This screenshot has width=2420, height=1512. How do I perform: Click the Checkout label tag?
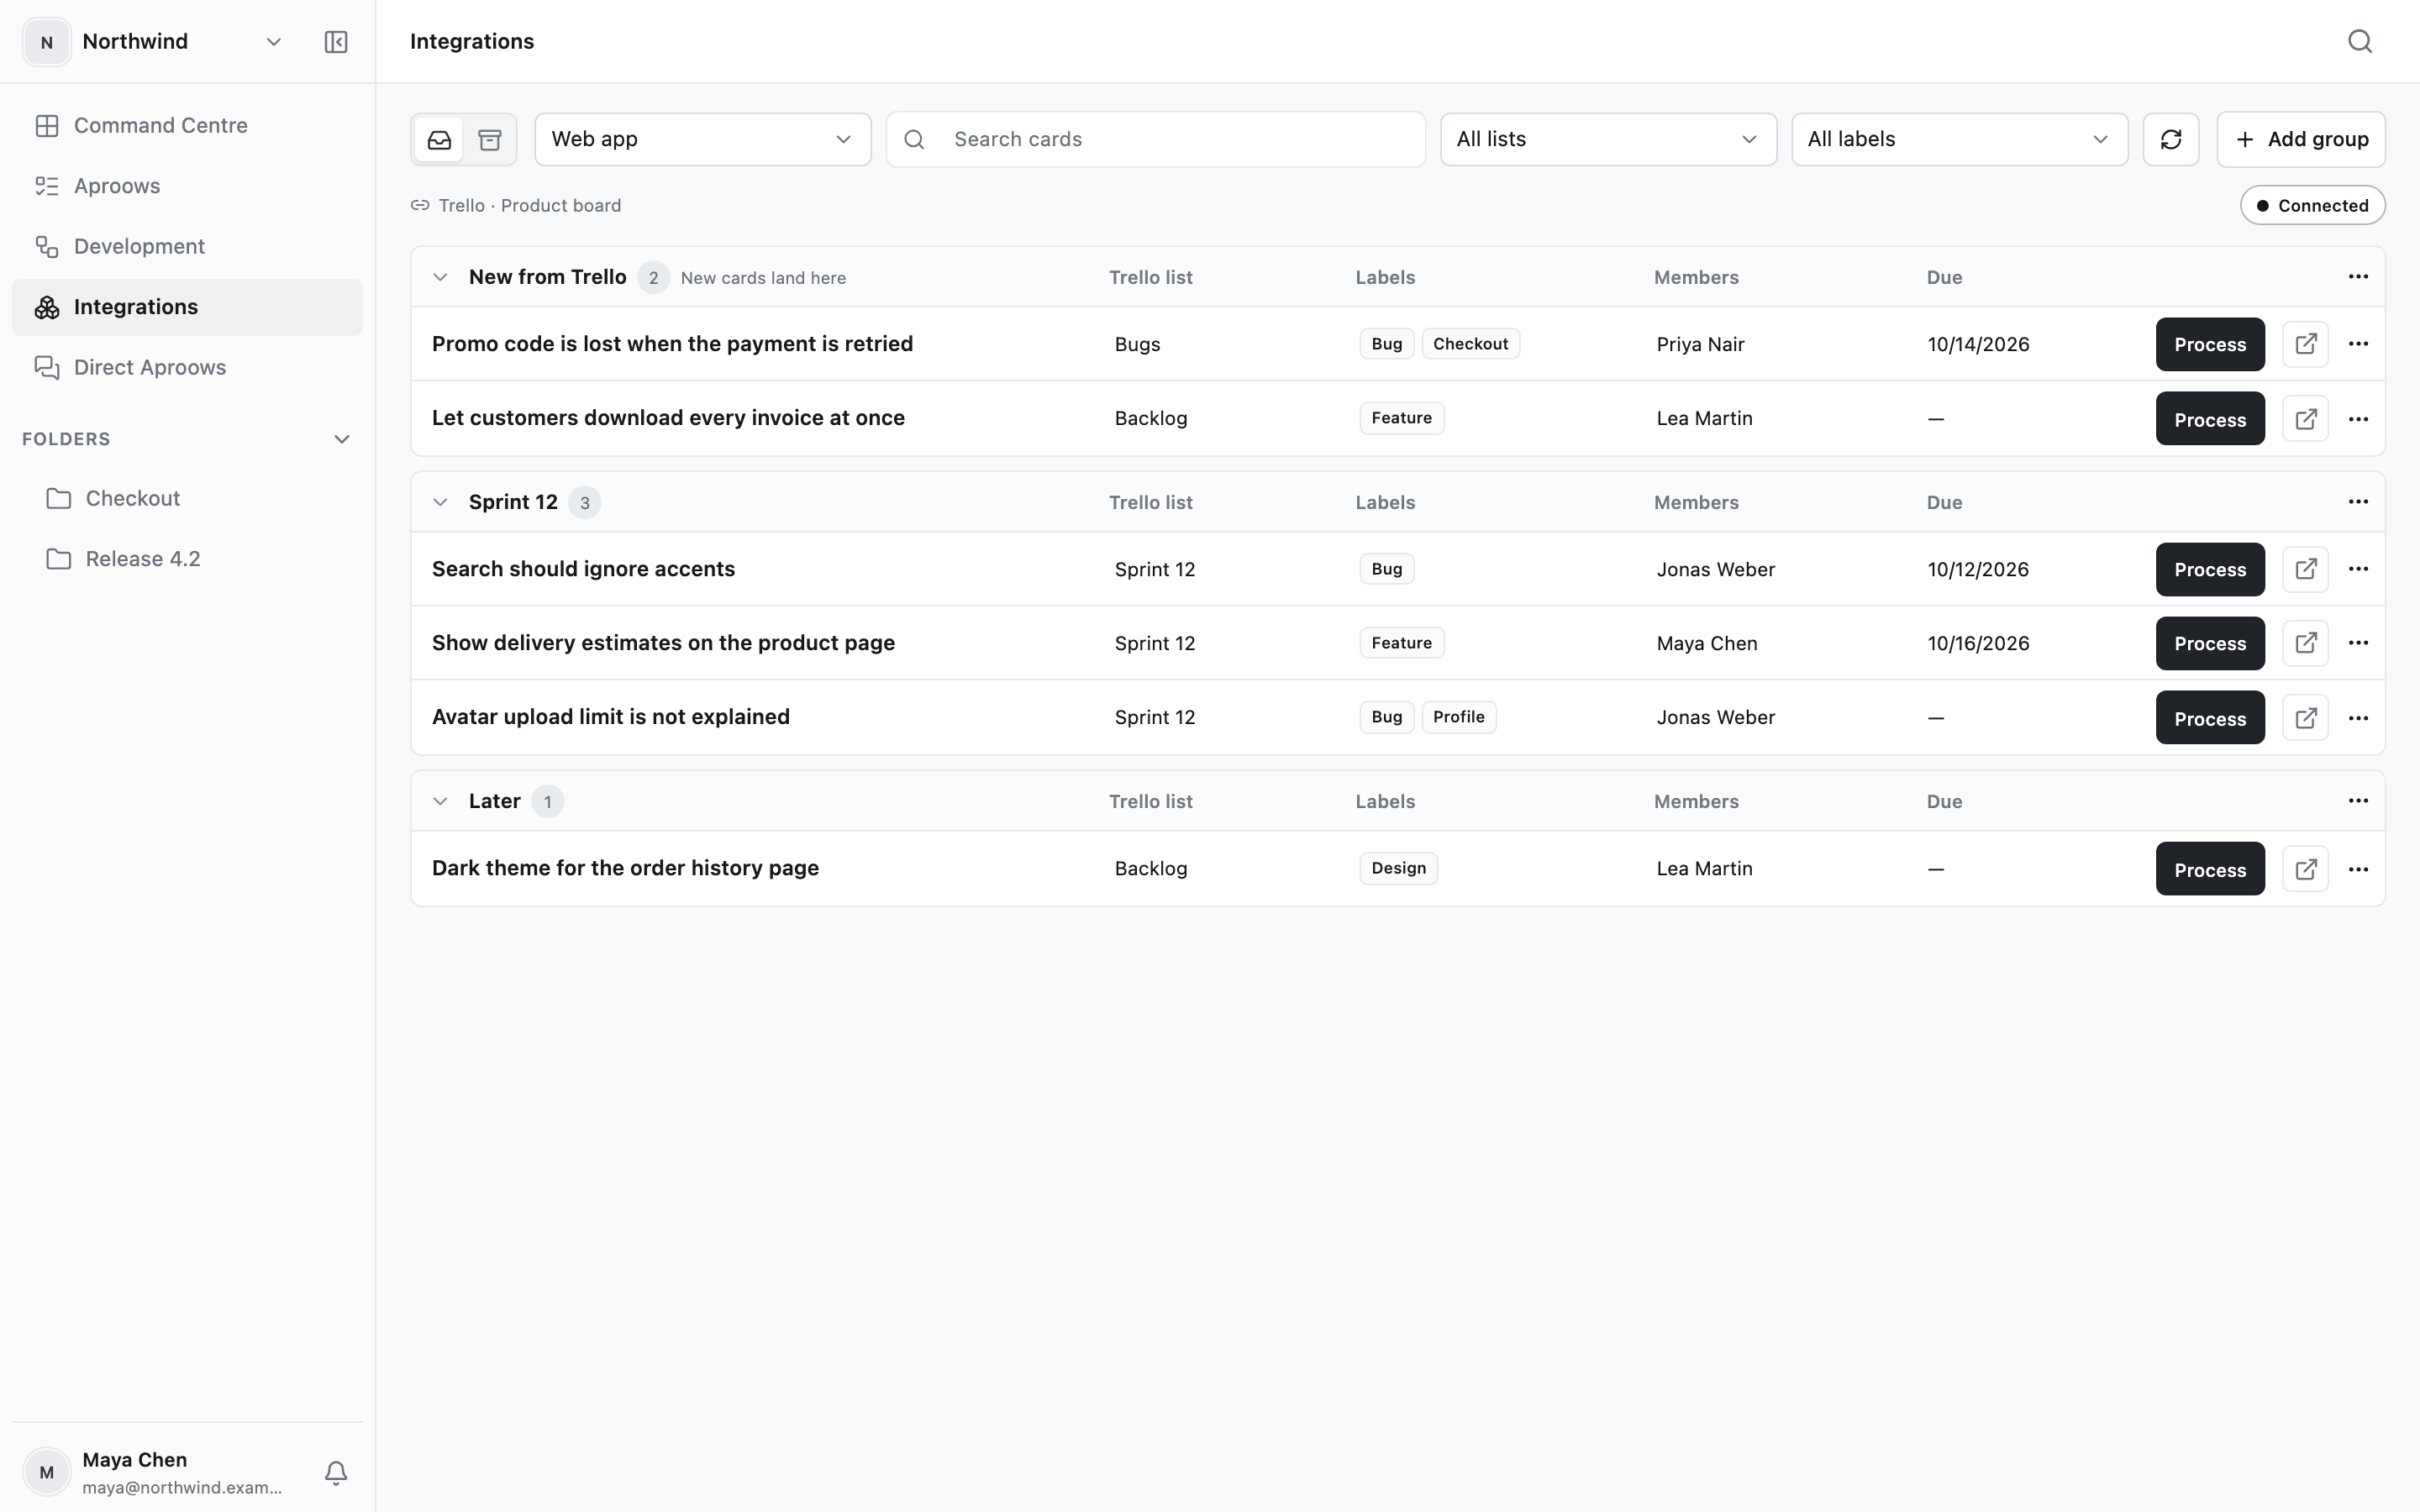tap(1470, 344)
